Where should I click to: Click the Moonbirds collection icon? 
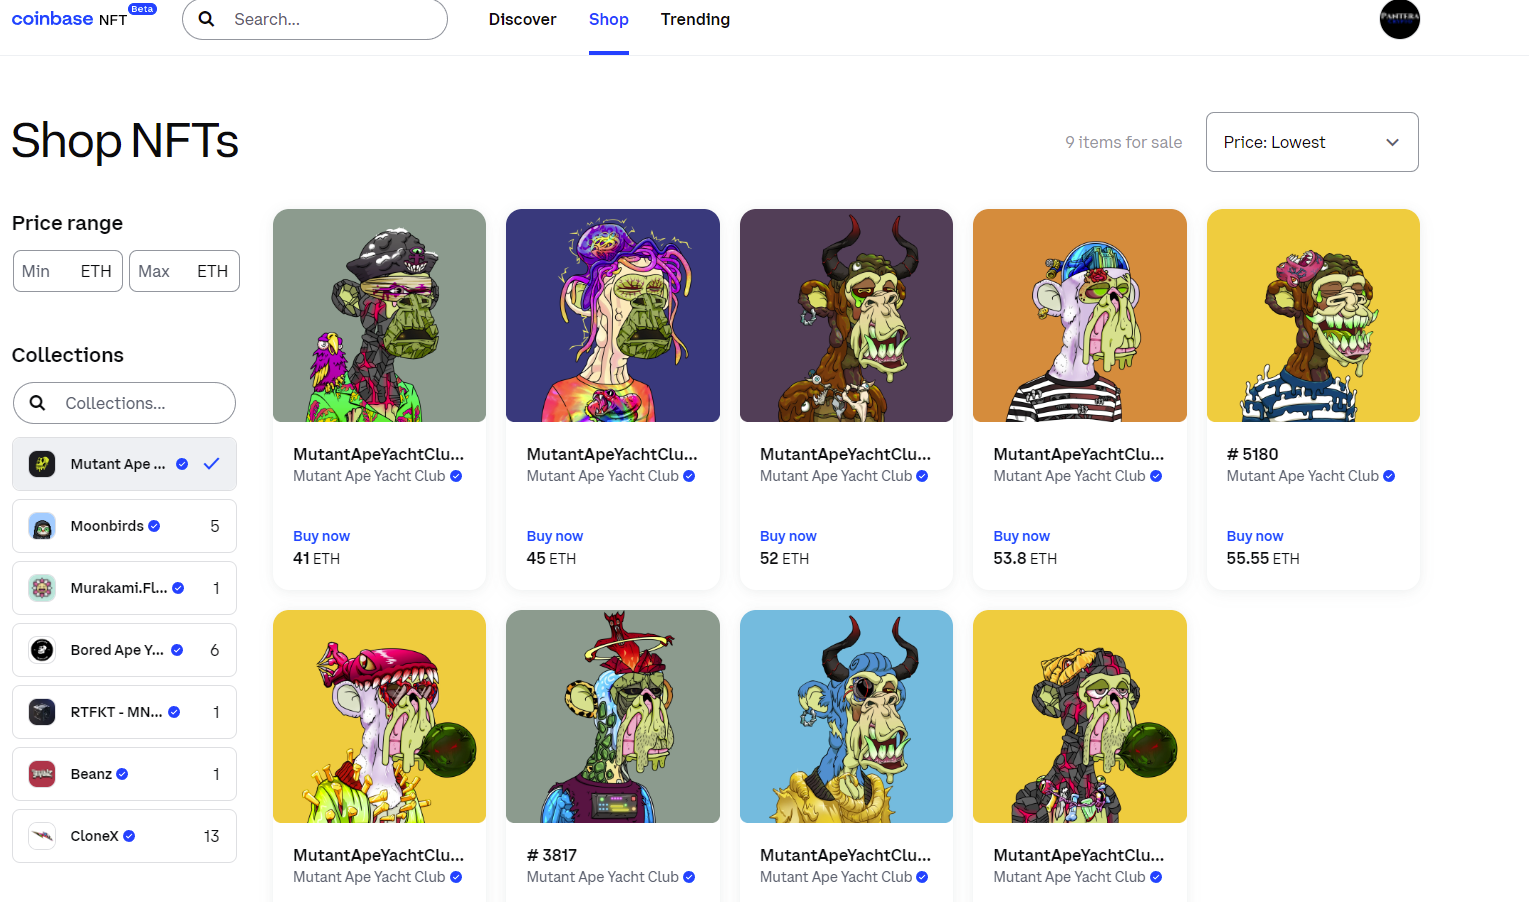[42, 526]
